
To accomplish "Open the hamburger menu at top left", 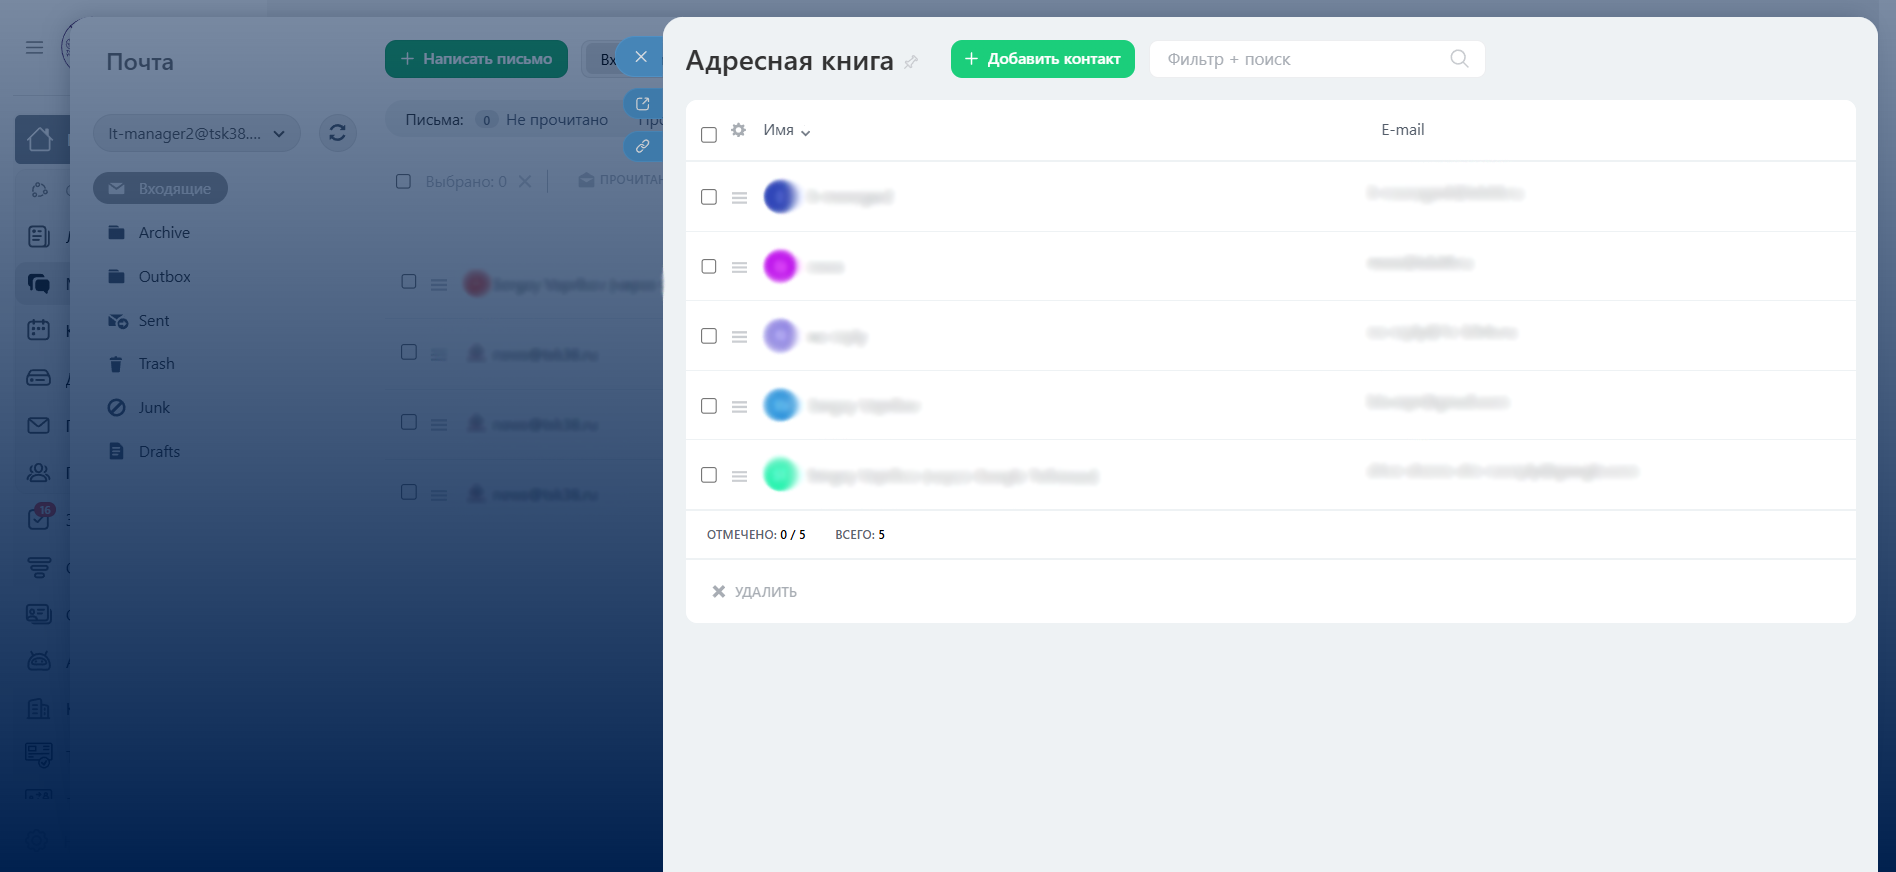I will (x=34, y=47).
